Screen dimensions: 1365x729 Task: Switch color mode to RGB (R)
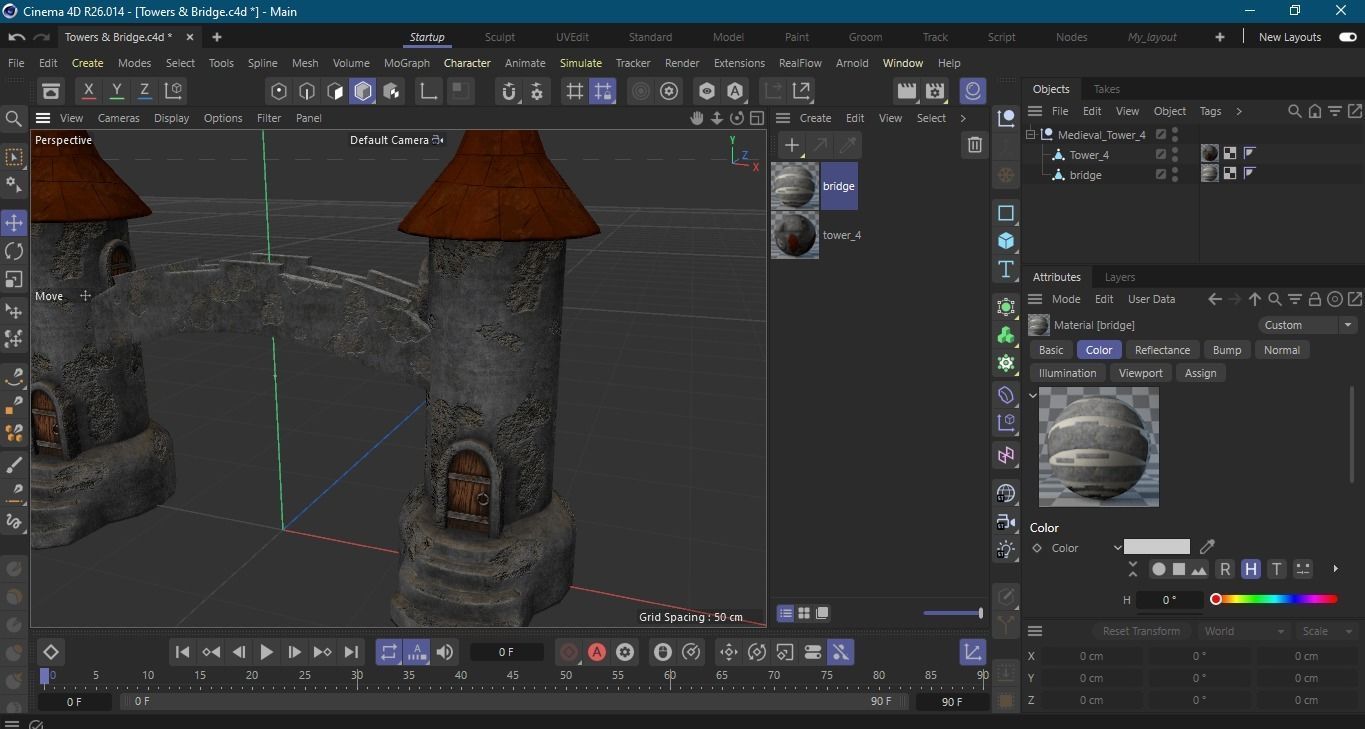(1224, 569)
